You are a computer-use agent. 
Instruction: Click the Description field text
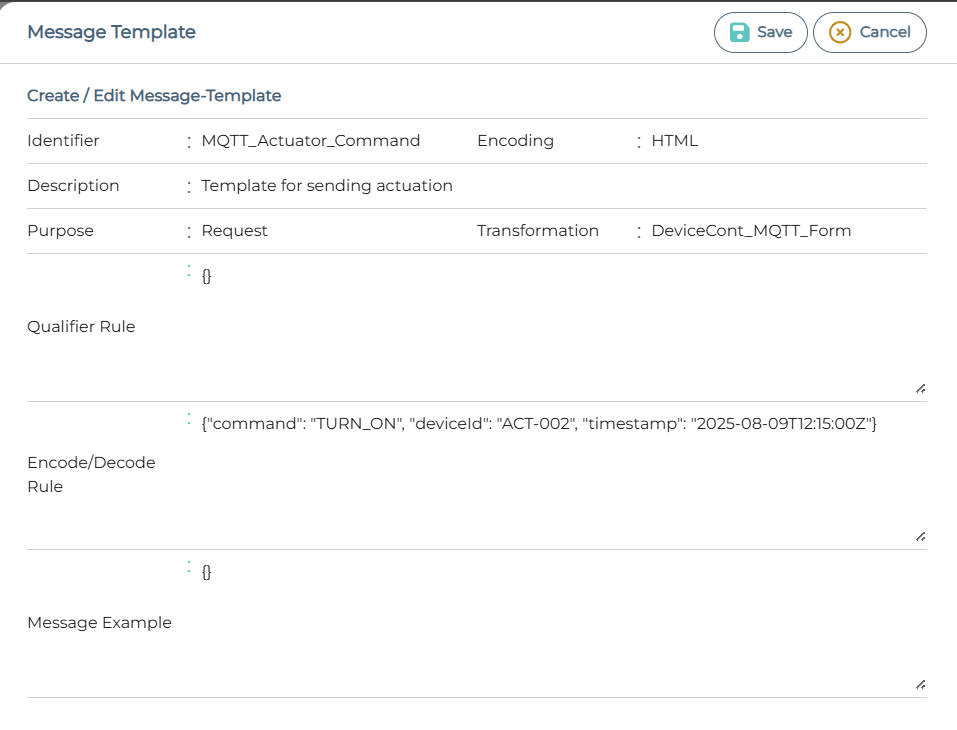coord(326,186)
